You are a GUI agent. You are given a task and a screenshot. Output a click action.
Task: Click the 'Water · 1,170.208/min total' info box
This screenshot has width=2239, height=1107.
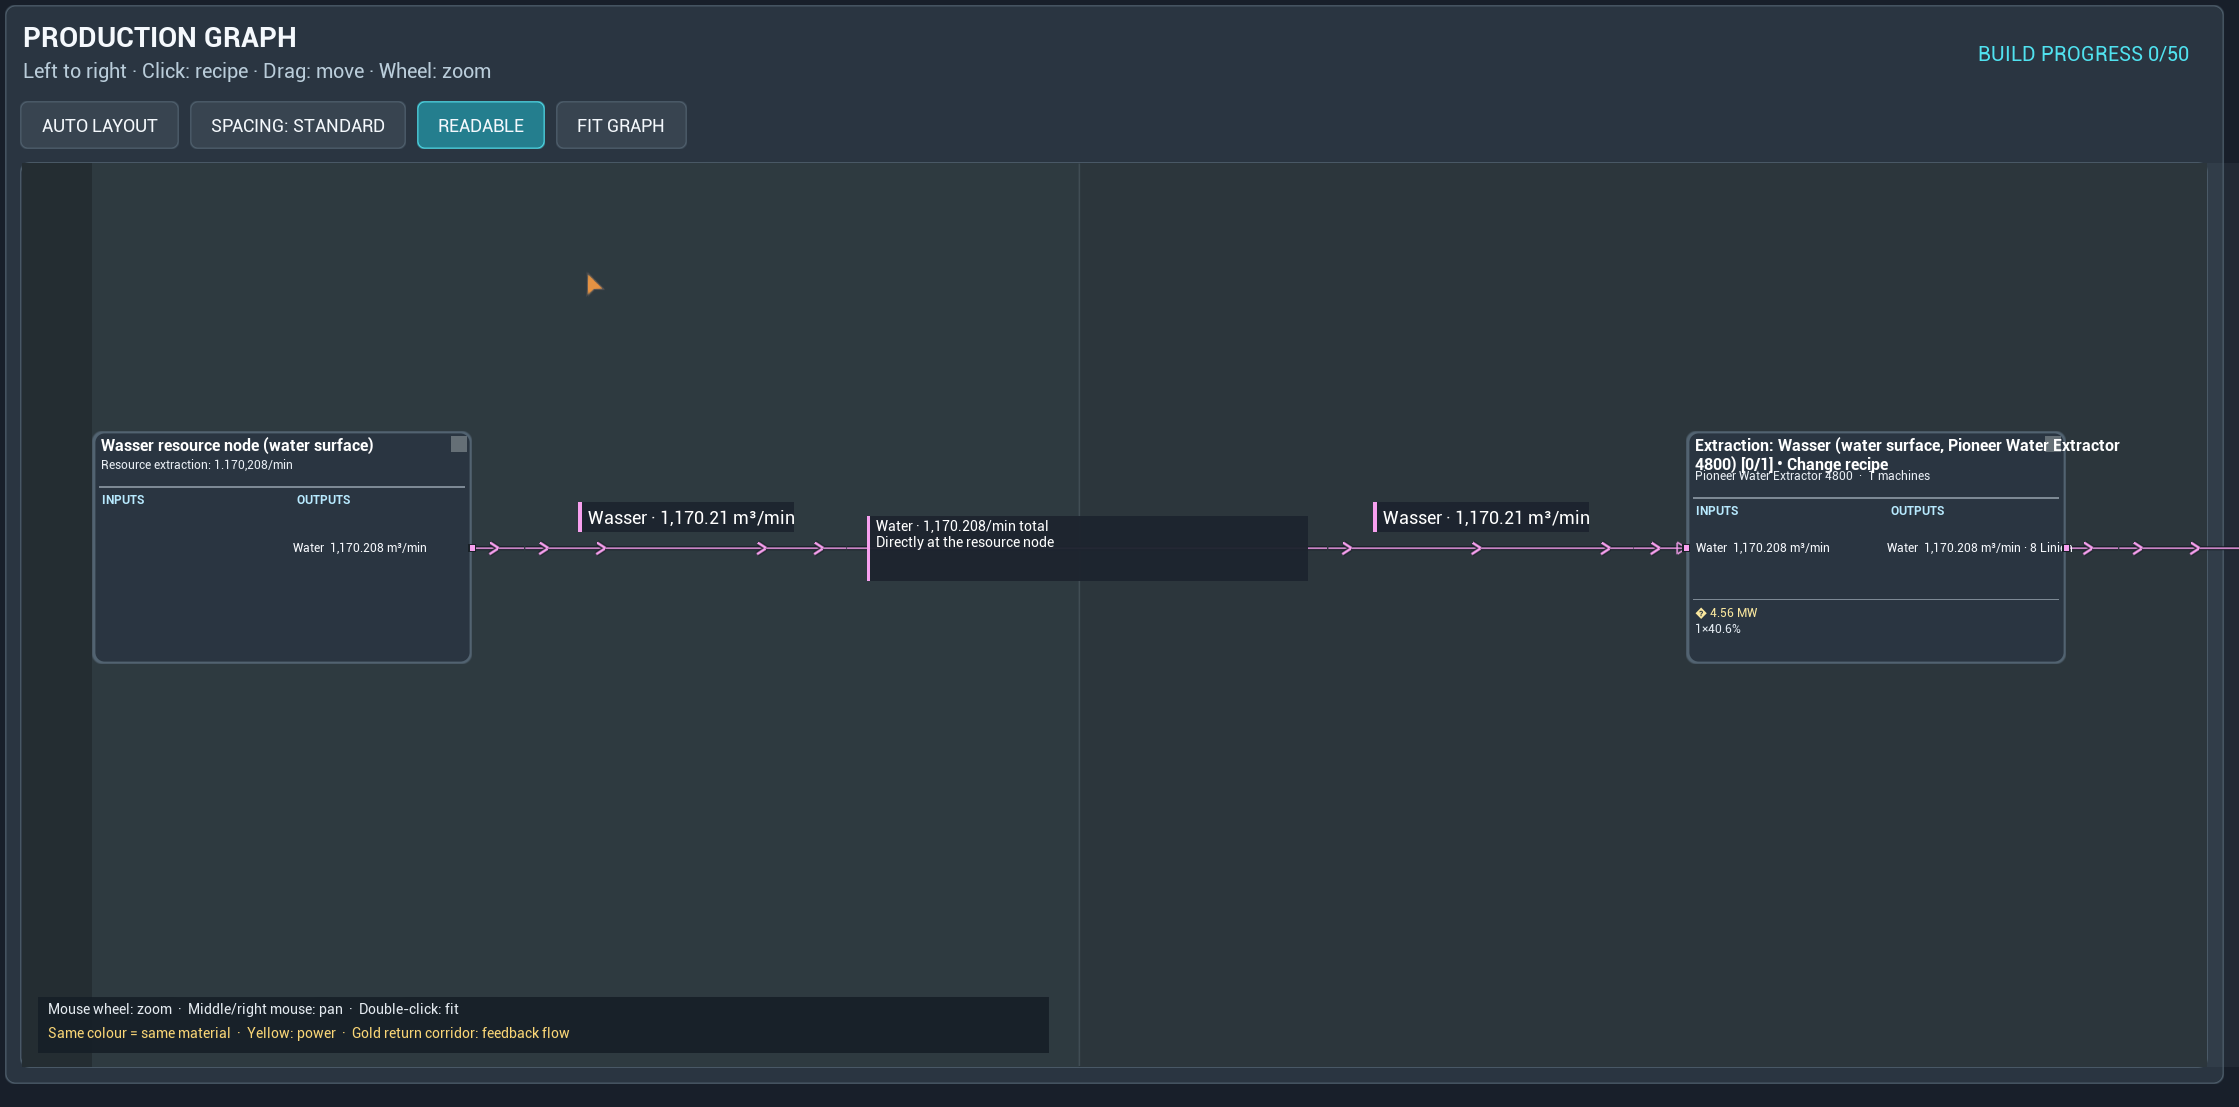click(1088, 548)
